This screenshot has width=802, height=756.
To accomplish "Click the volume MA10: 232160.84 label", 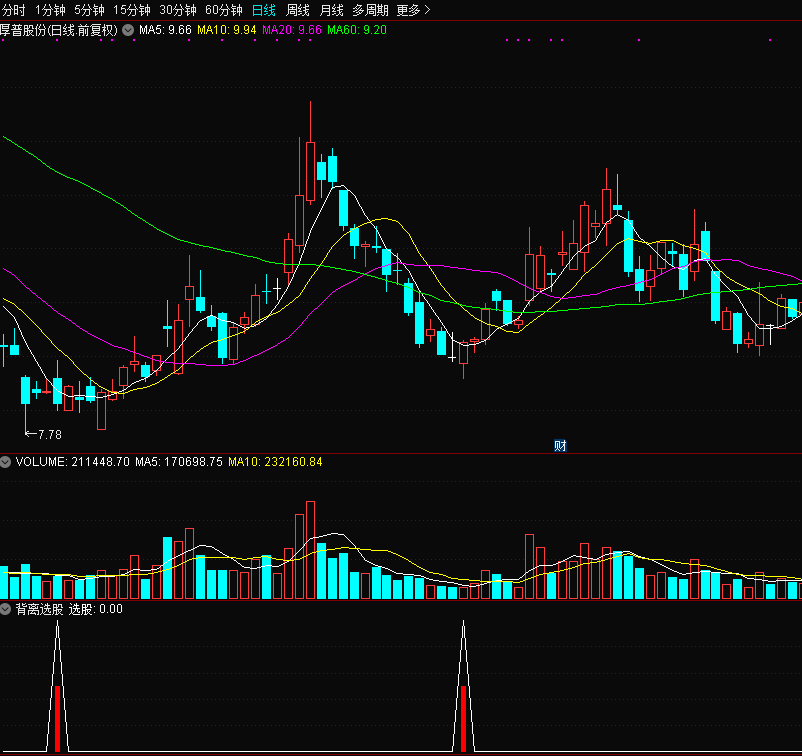I will (275, 462).
